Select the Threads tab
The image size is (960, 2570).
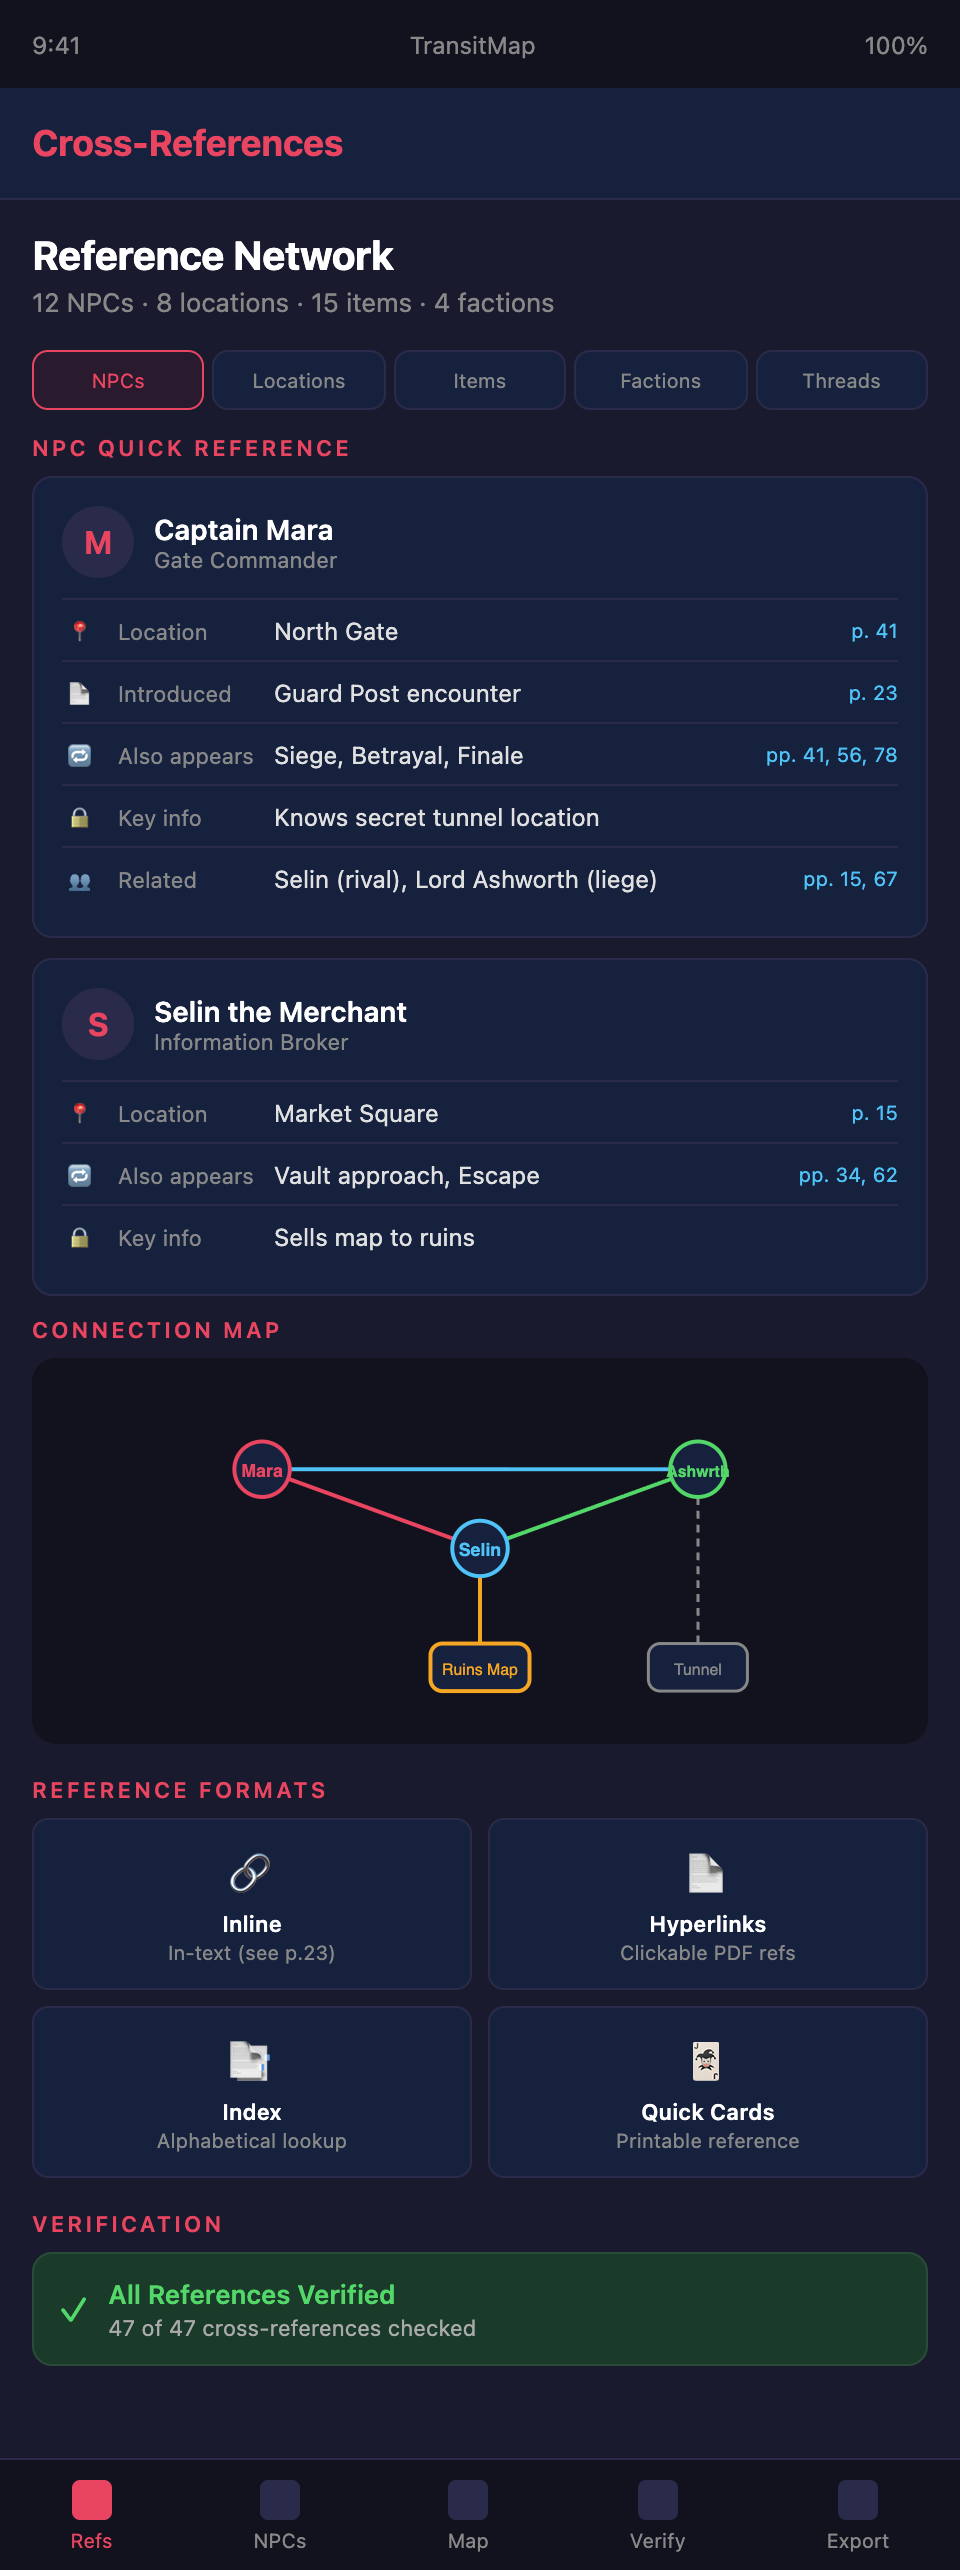(842, 380)
